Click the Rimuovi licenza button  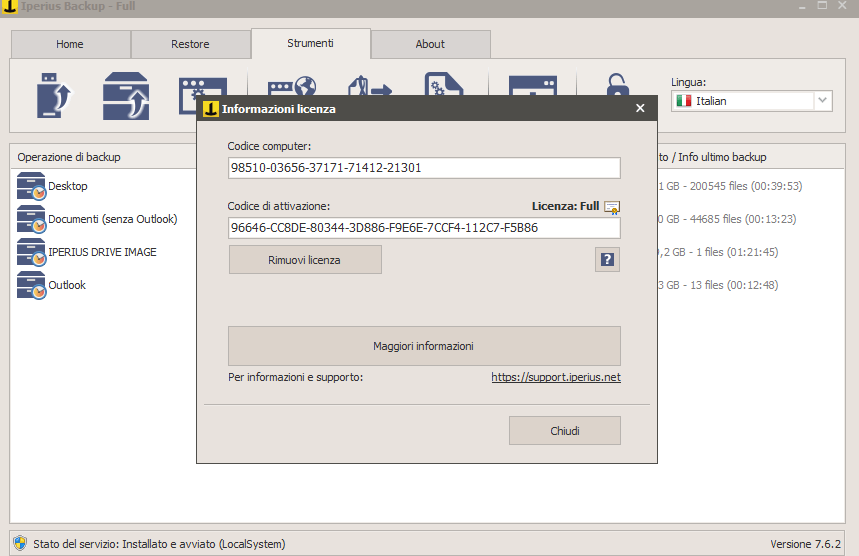[305, 260]
